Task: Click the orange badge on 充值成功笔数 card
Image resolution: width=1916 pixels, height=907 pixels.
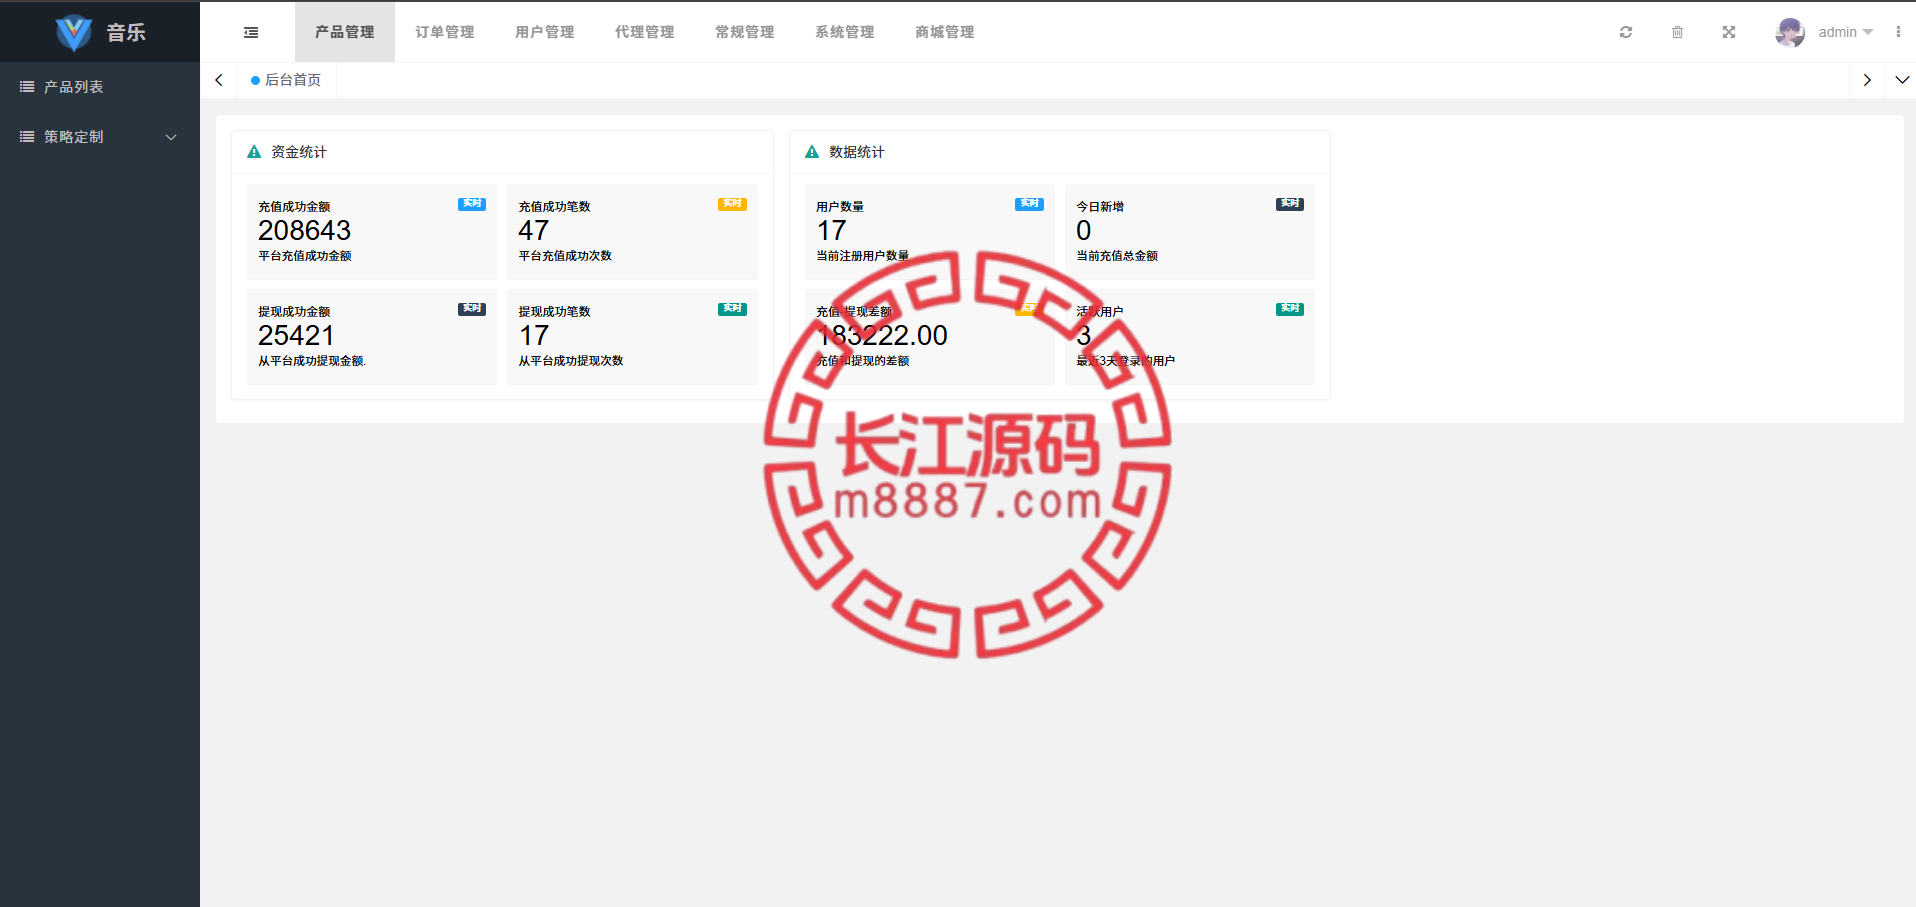Action: [732, 204]
